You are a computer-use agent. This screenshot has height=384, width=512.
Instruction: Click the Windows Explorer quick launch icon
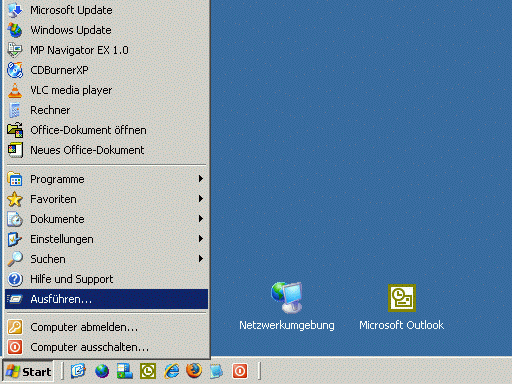pyautogui.click(x=125, y=371)
